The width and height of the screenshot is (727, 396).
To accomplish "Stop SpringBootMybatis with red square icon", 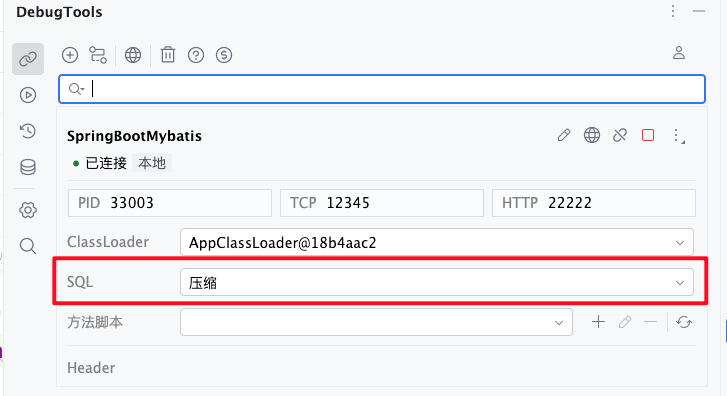I will tap(648, 135).
